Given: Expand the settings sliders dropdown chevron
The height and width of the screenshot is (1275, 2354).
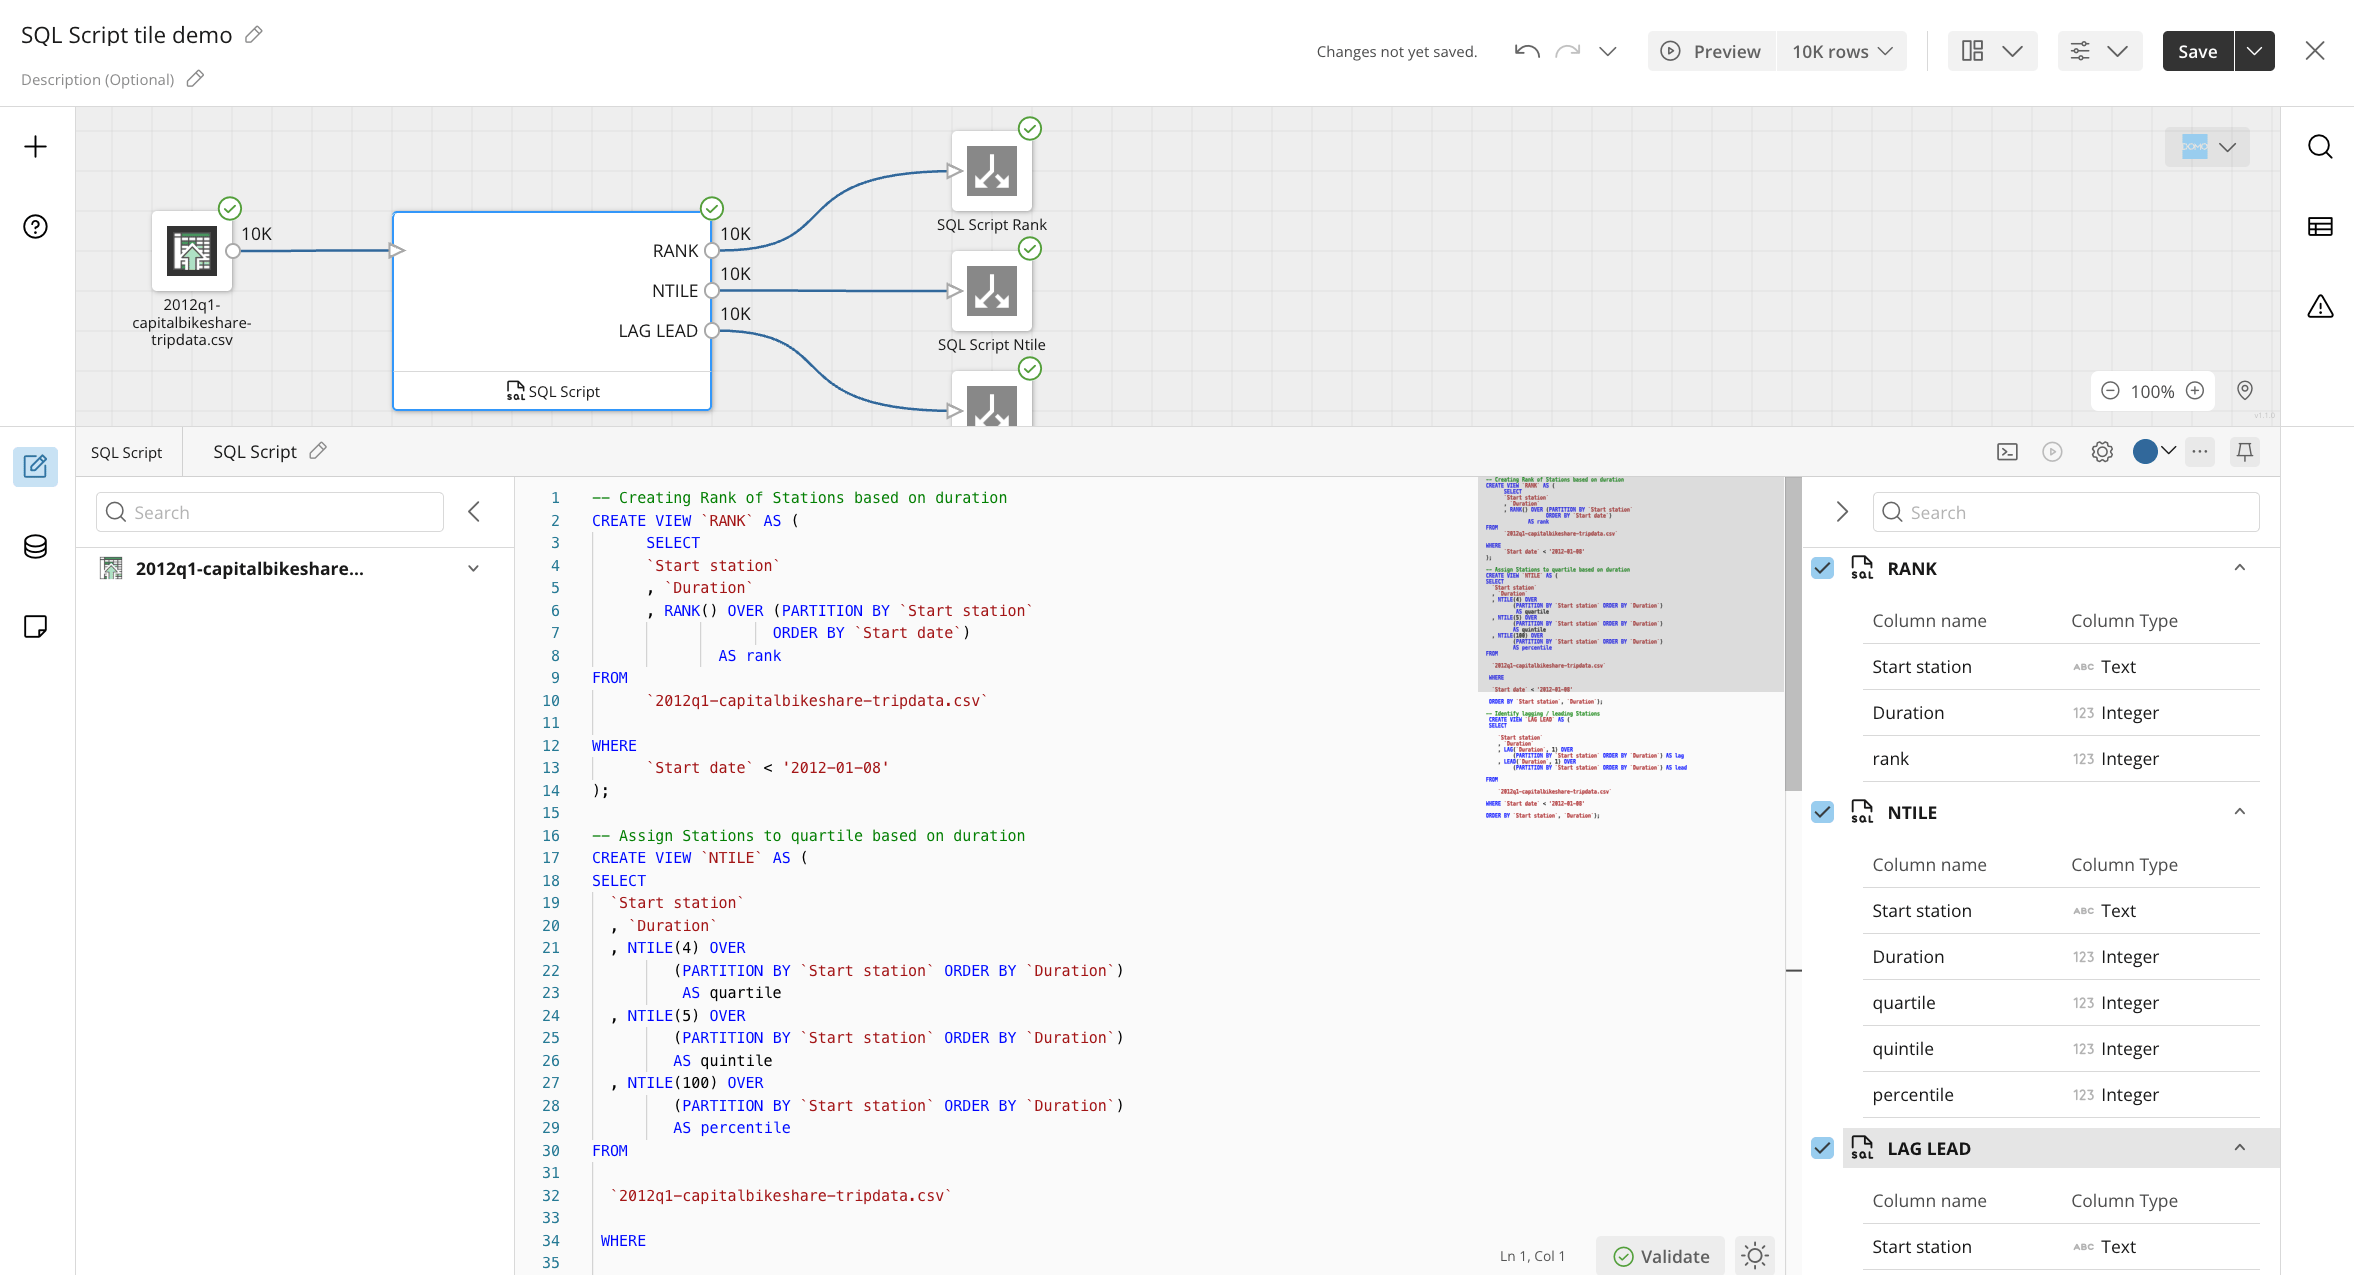Looking at the screenshot, I should pos(2118,51).
